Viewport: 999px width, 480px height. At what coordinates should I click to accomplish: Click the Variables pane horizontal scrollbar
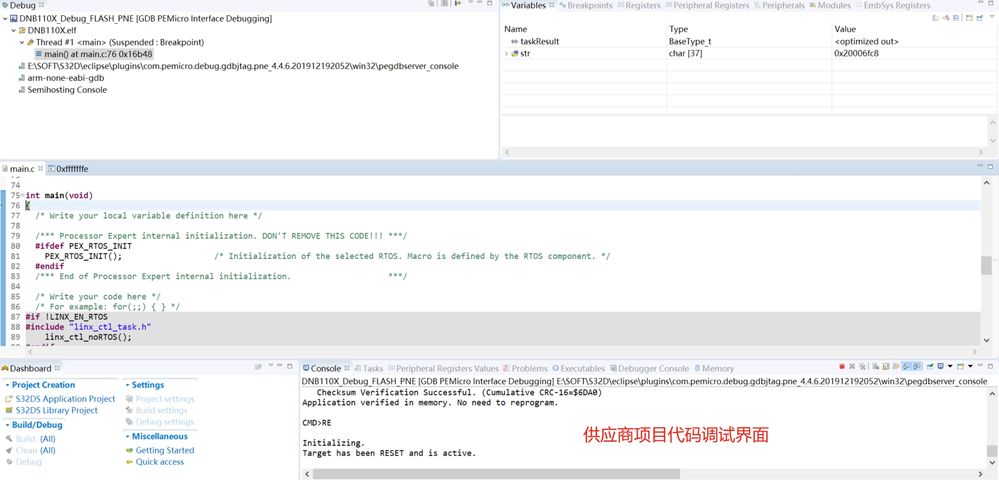click(x=743, y=152)
